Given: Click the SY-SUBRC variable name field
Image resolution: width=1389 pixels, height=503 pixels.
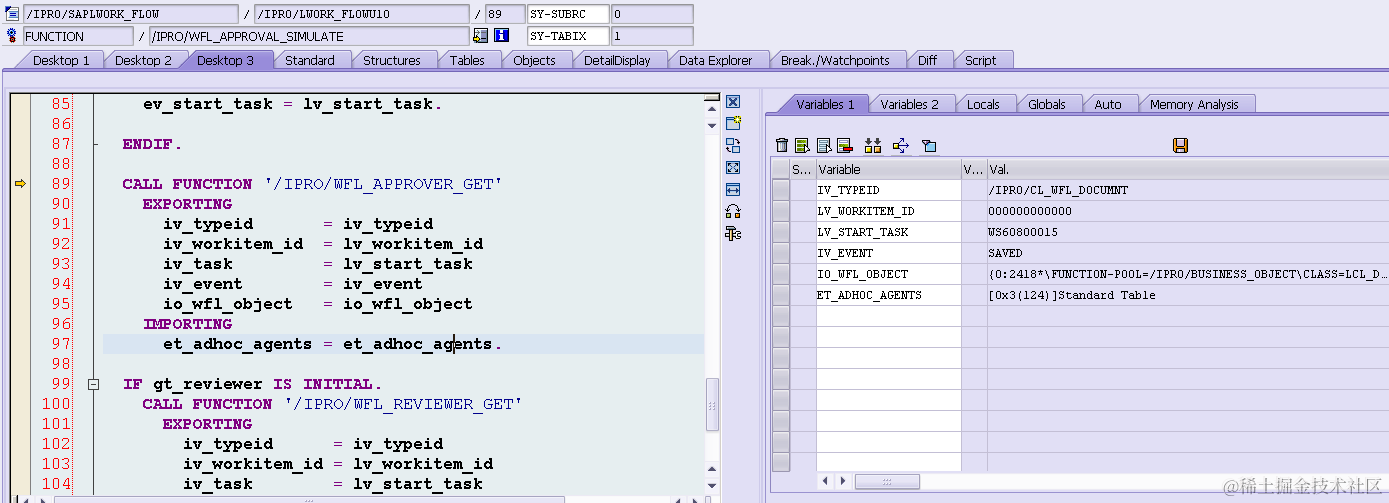Looking at the screenshot, I should (x=567, y=14).
